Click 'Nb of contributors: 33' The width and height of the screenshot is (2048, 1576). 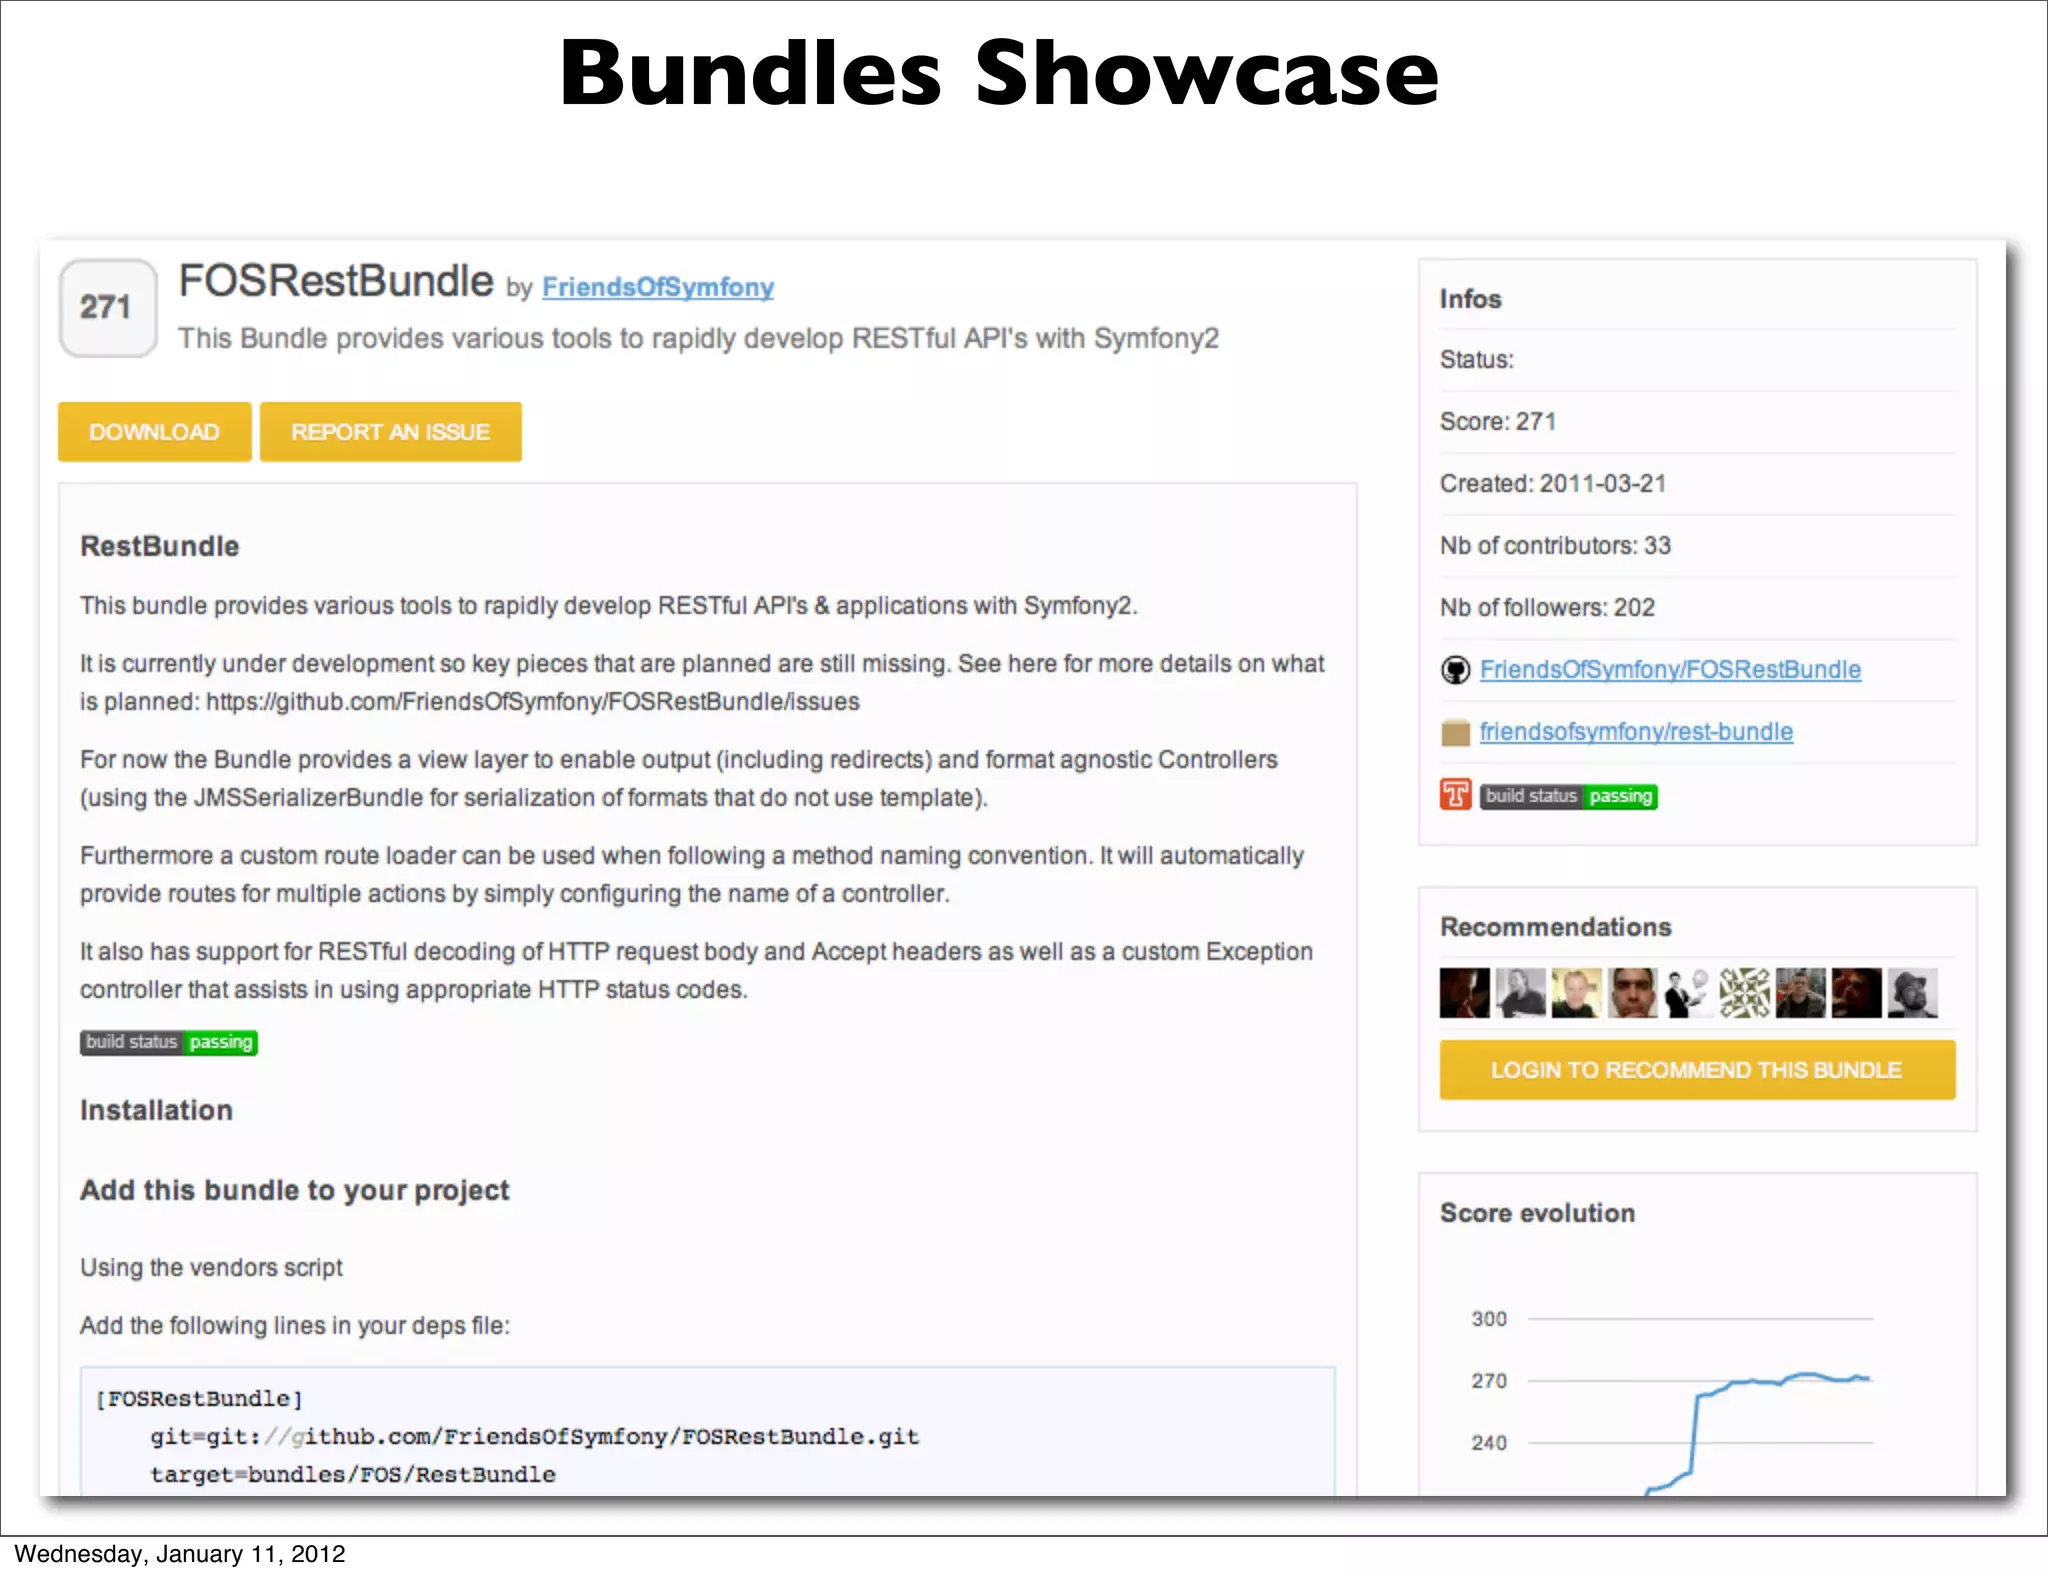click(1555, 546)
